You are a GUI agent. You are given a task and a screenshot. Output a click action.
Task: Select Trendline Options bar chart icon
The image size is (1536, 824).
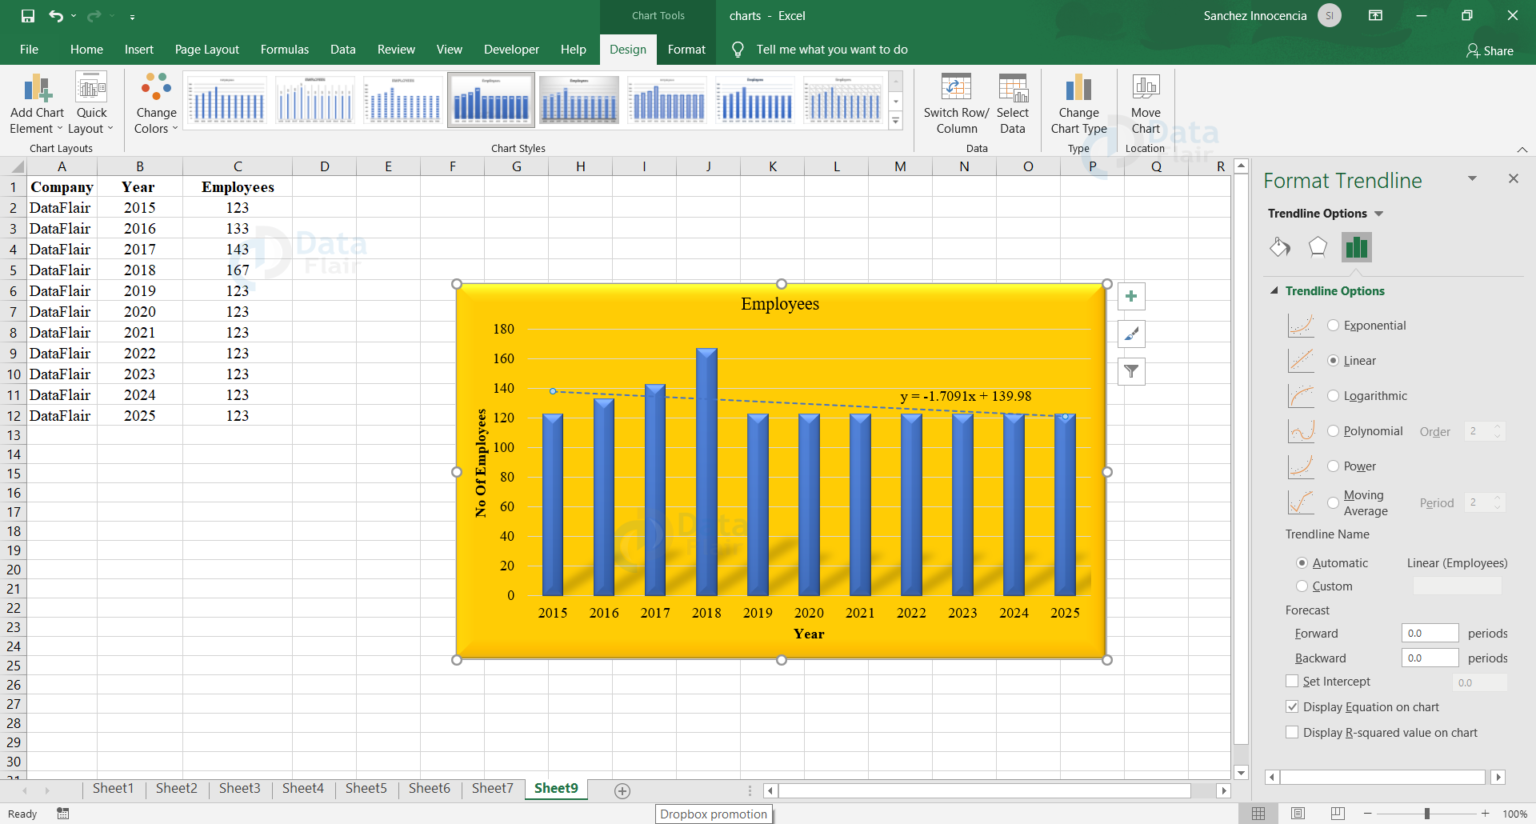tap(1356, 247)
